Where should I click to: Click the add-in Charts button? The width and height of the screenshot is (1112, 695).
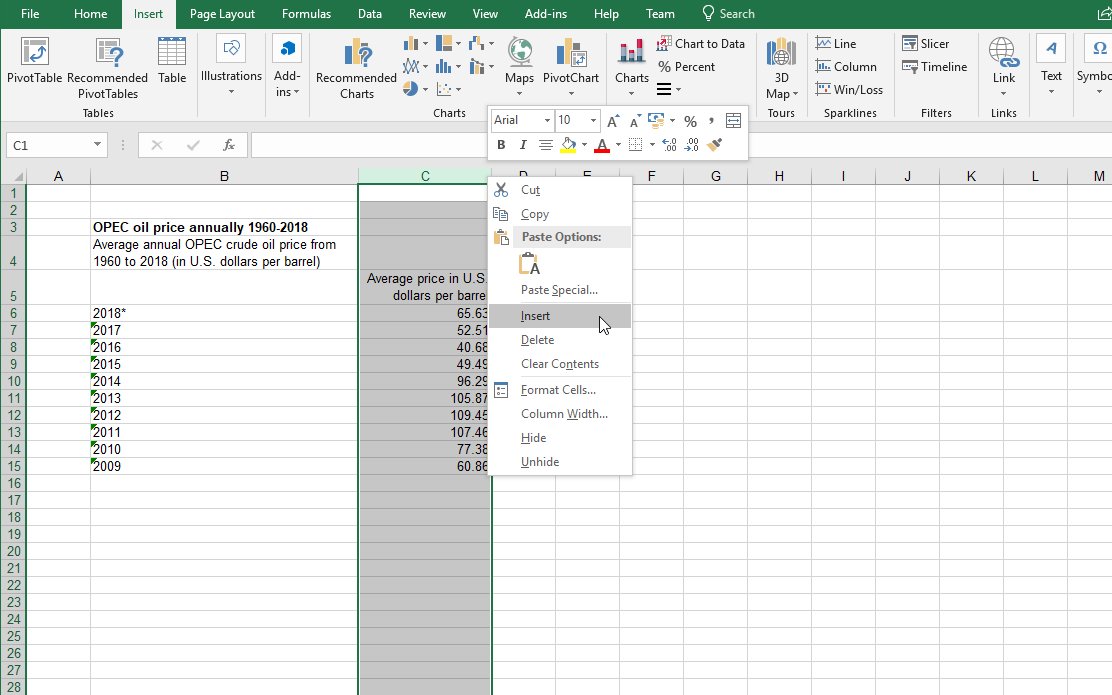(631, 67)
